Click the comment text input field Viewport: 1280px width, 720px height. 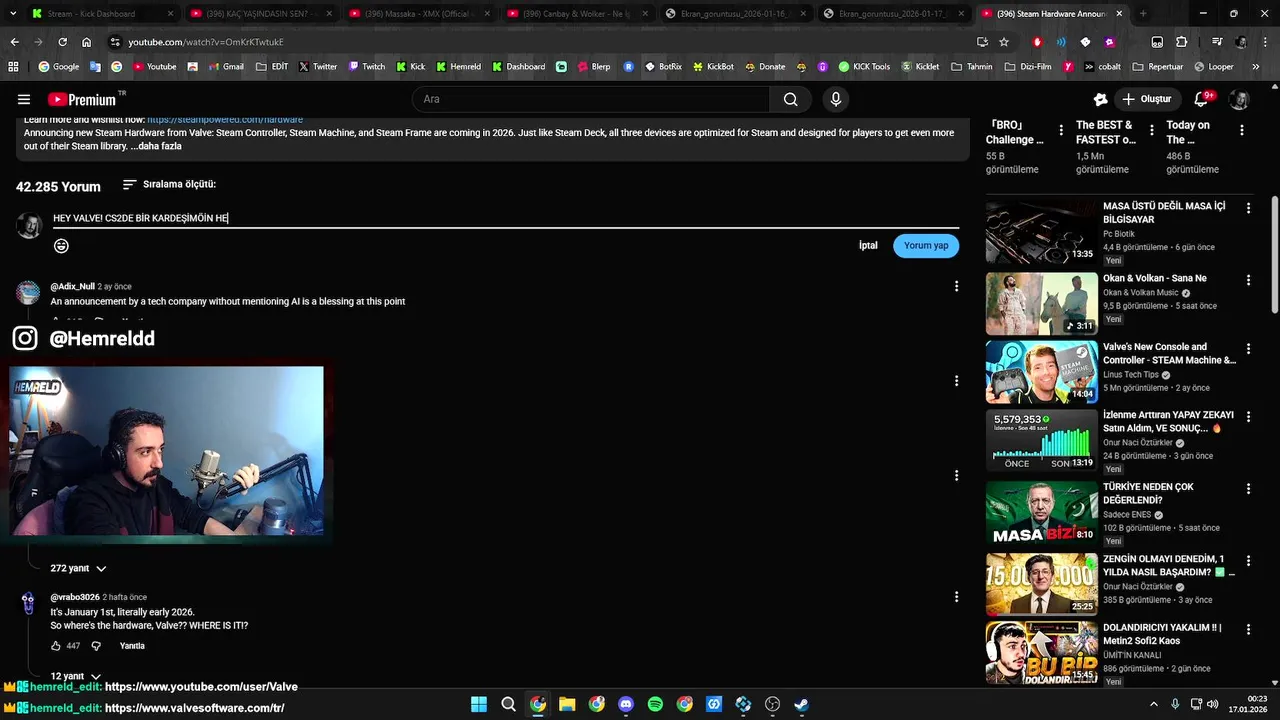click(x=505, y=218)
